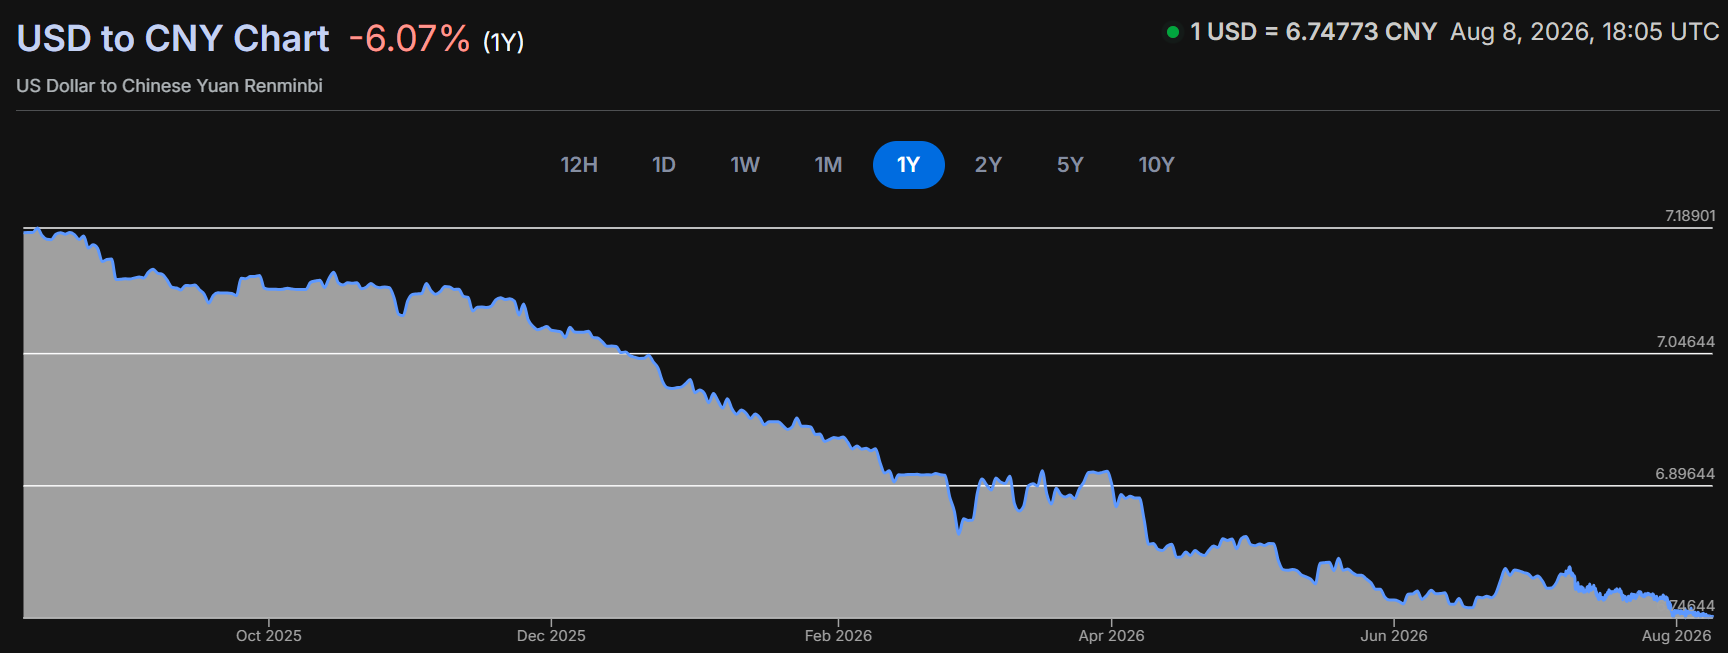Viewport: 1728px width, 653px height.
Task: Click the Dec 2025 x-axis label
Action: [551, 636]
